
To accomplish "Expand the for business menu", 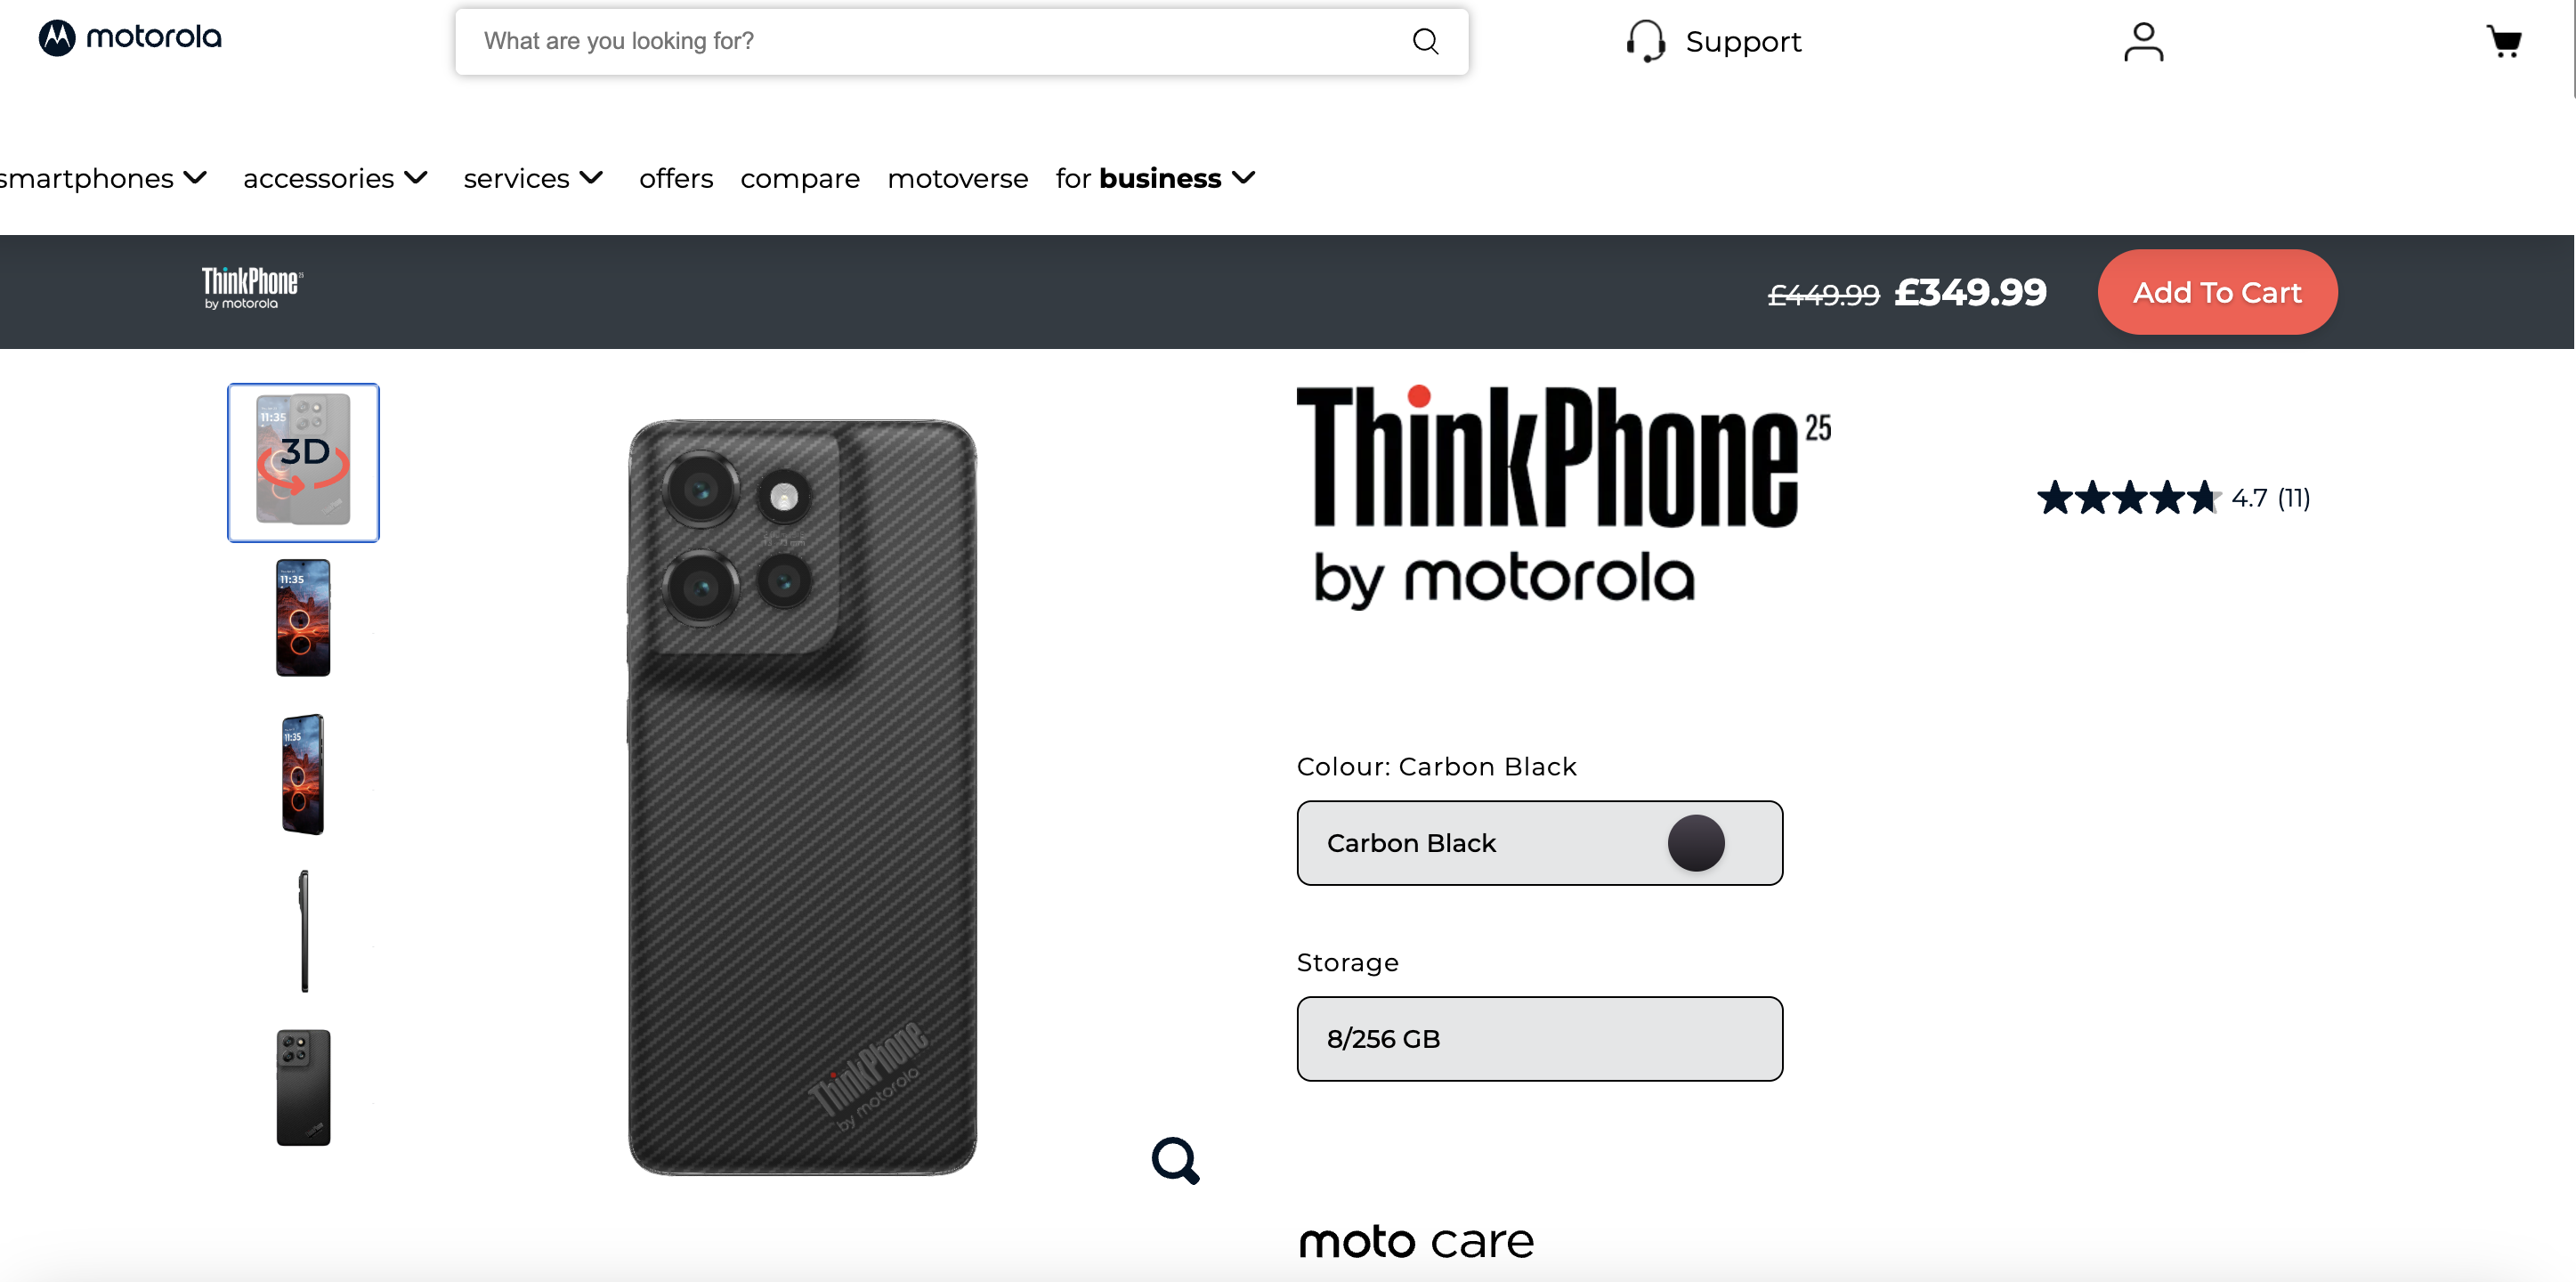I will click(1155, 178).
